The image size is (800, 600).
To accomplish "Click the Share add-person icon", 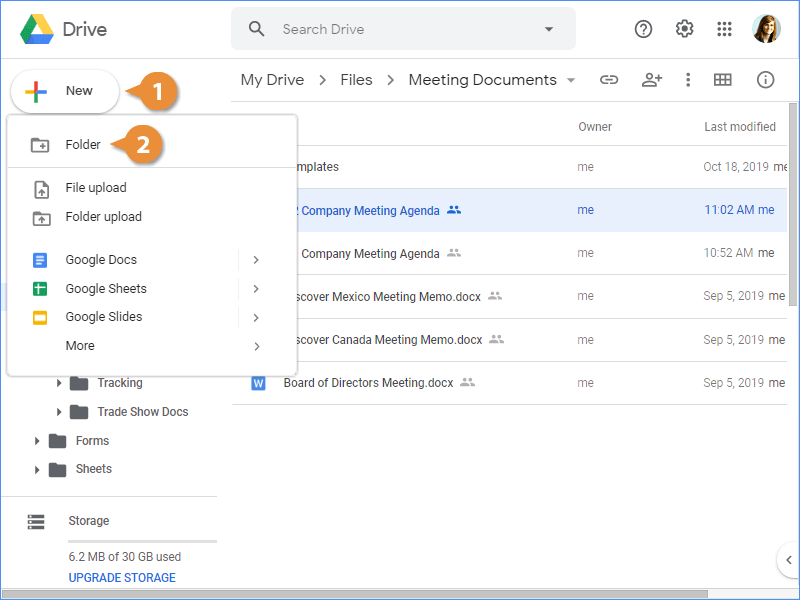I will point(652,80).
